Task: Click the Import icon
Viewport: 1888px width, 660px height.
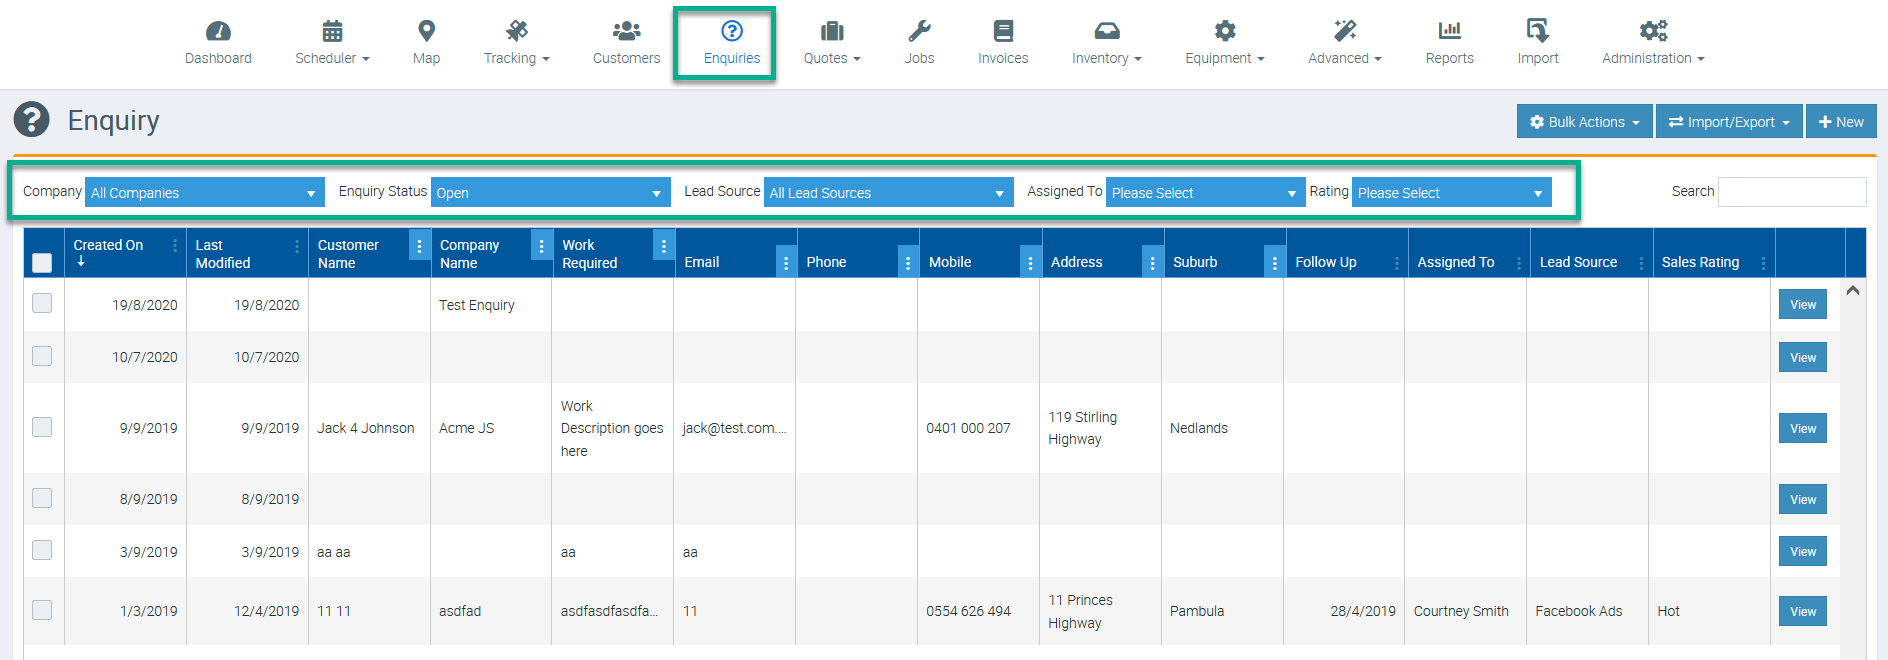Action: [x=1537, y=31]
